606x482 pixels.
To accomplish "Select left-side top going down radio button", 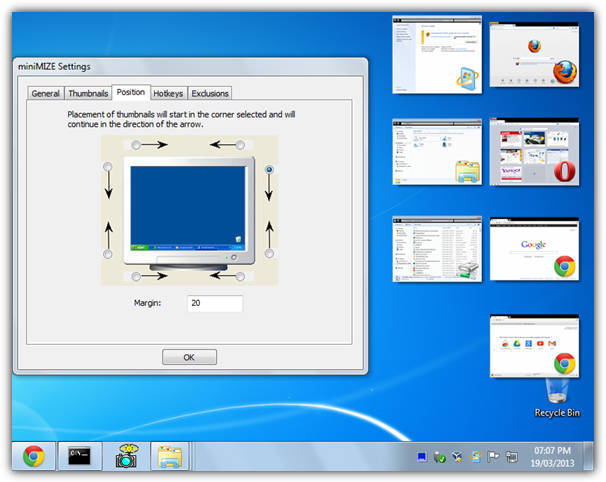I will tap(108, 167).
